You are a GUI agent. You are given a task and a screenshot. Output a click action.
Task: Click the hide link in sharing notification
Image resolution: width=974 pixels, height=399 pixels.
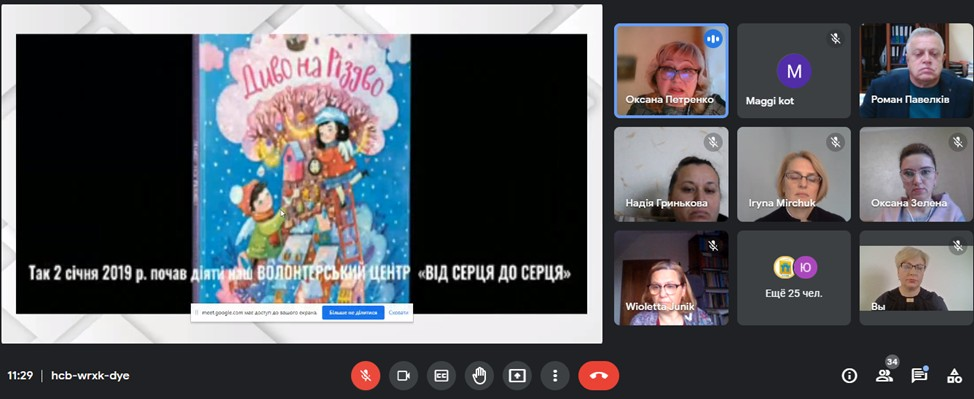pos(399,313)
